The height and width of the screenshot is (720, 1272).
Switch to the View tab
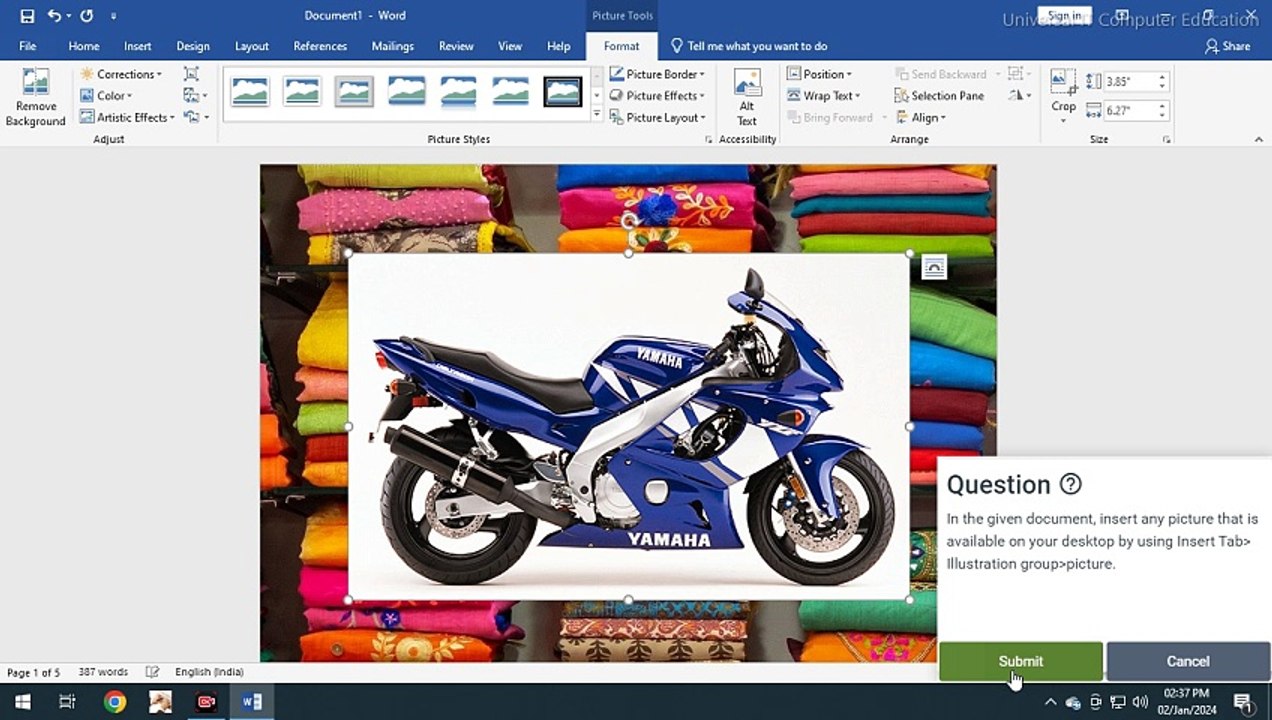[510, 46]
